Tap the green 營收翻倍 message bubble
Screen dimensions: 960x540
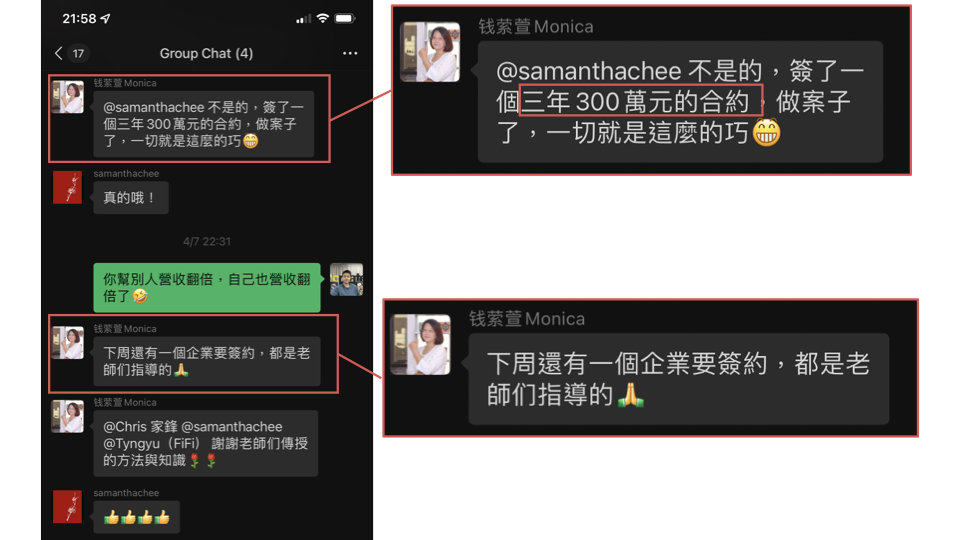(207, 287)
